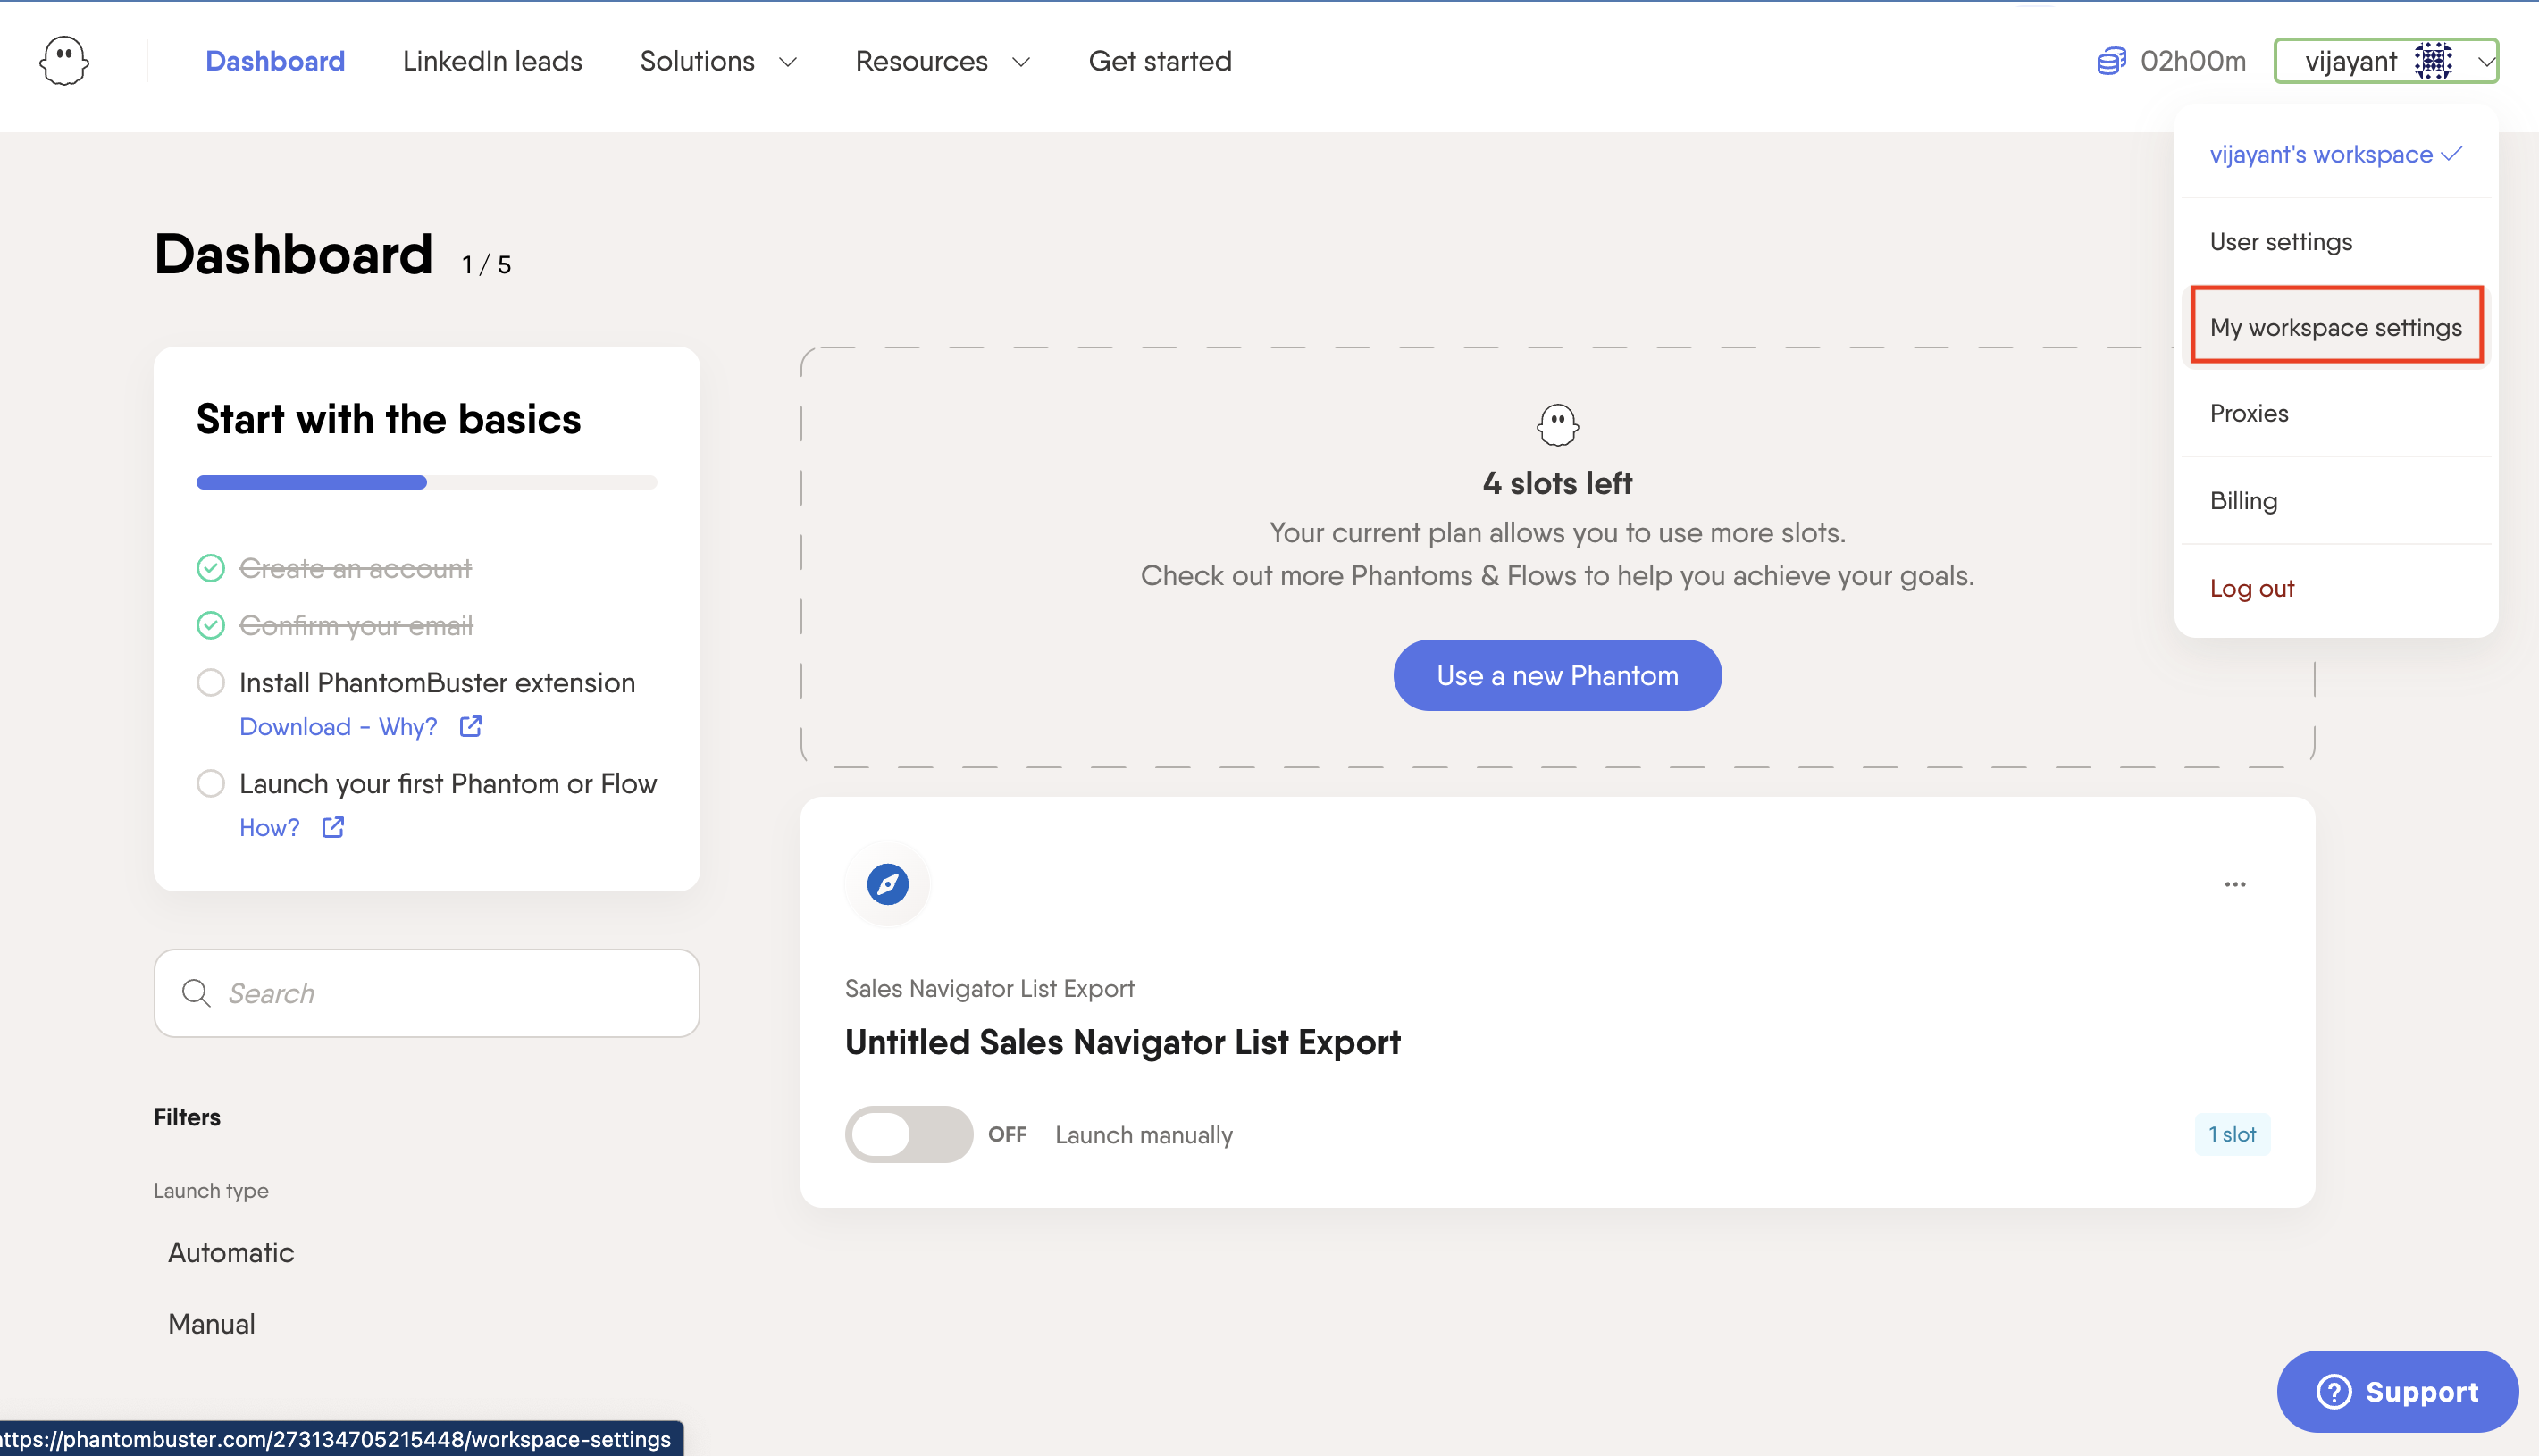Screen dimensions: 2539x1456
Task: Open the Support help button
Action: coord(2397,1391)
